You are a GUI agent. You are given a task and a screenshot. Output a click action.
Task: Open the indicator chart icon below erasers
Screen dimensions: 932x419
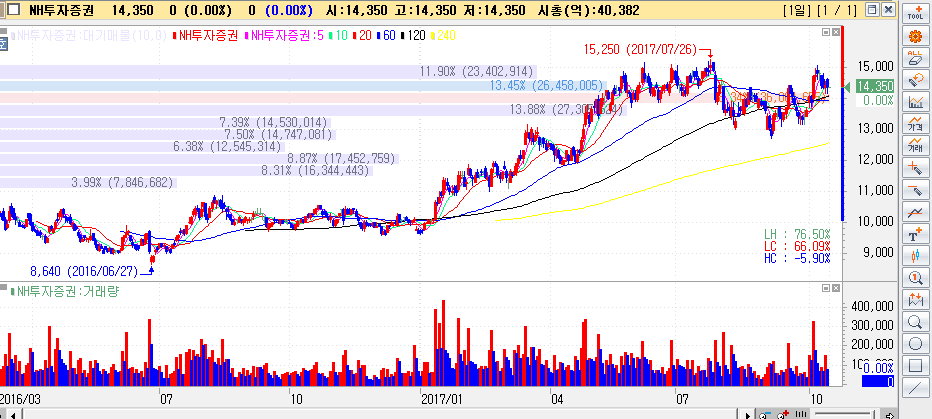[915, 101]
